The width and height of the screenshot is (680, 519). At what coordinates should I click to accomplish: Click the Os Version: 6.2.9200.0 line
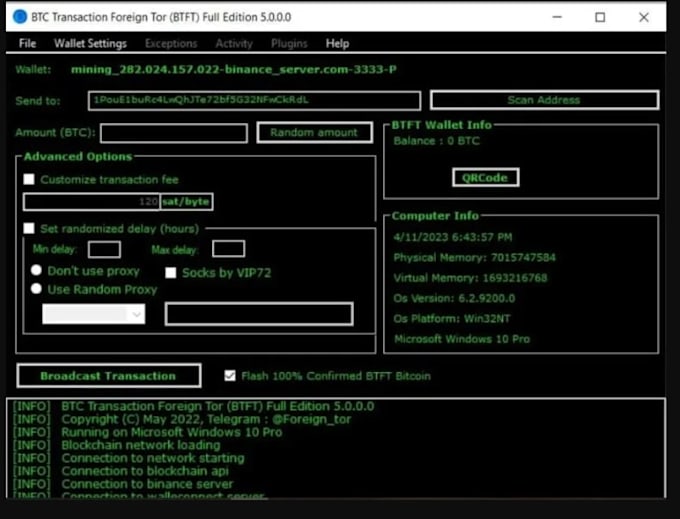click(454, 298)
